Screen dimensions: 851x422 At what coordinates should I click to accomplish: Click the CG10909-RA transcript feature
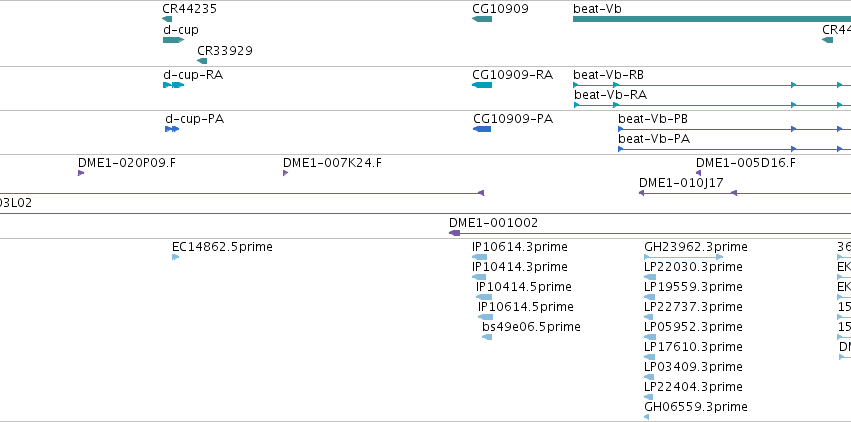click(x=482, y=85)
